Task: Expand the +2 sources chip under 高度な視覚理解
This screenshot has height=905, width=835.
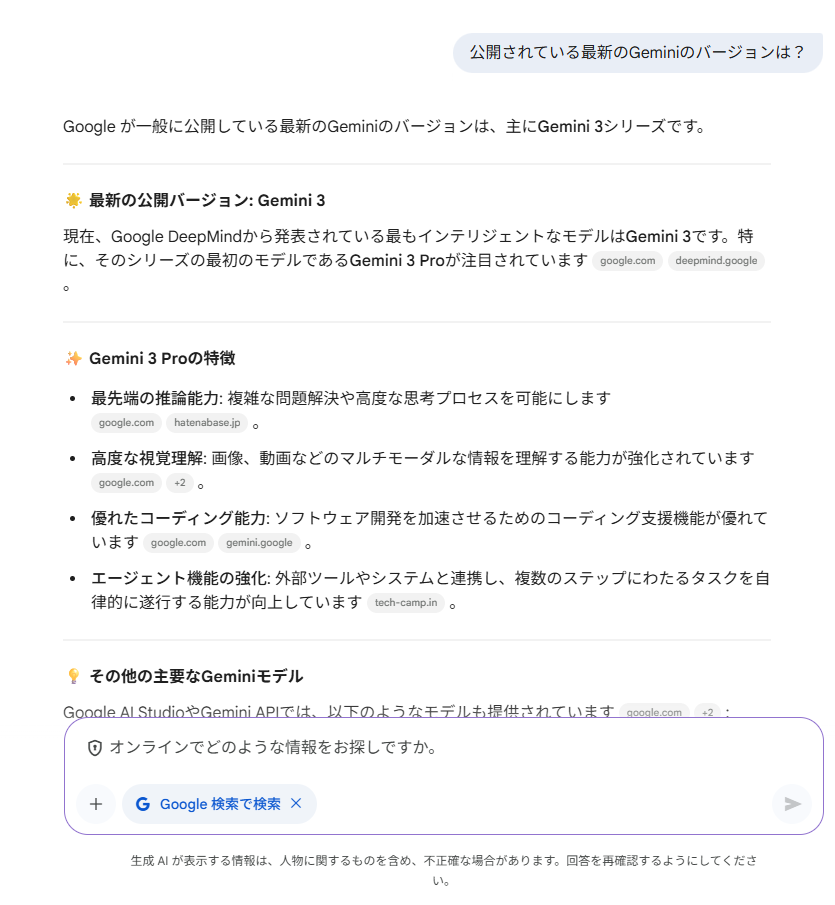Action: [x=181, y=483]
